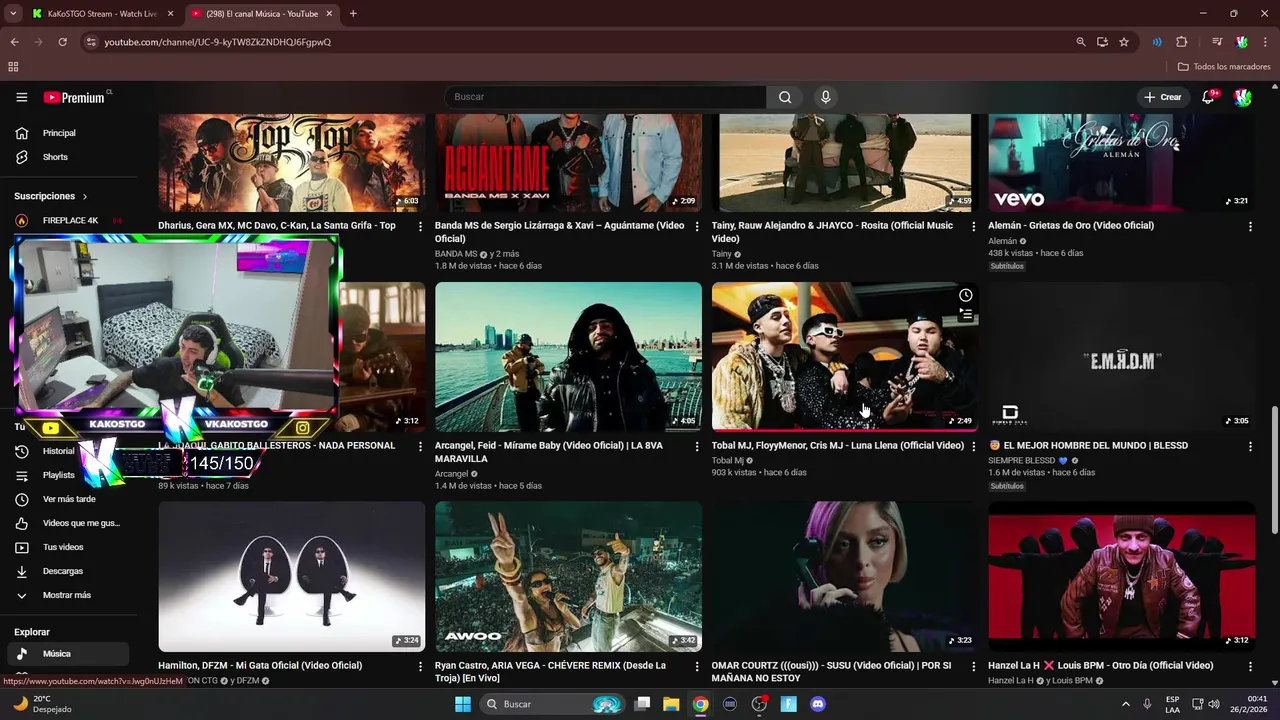Open File Explorer from taskbar

point(671,704)
